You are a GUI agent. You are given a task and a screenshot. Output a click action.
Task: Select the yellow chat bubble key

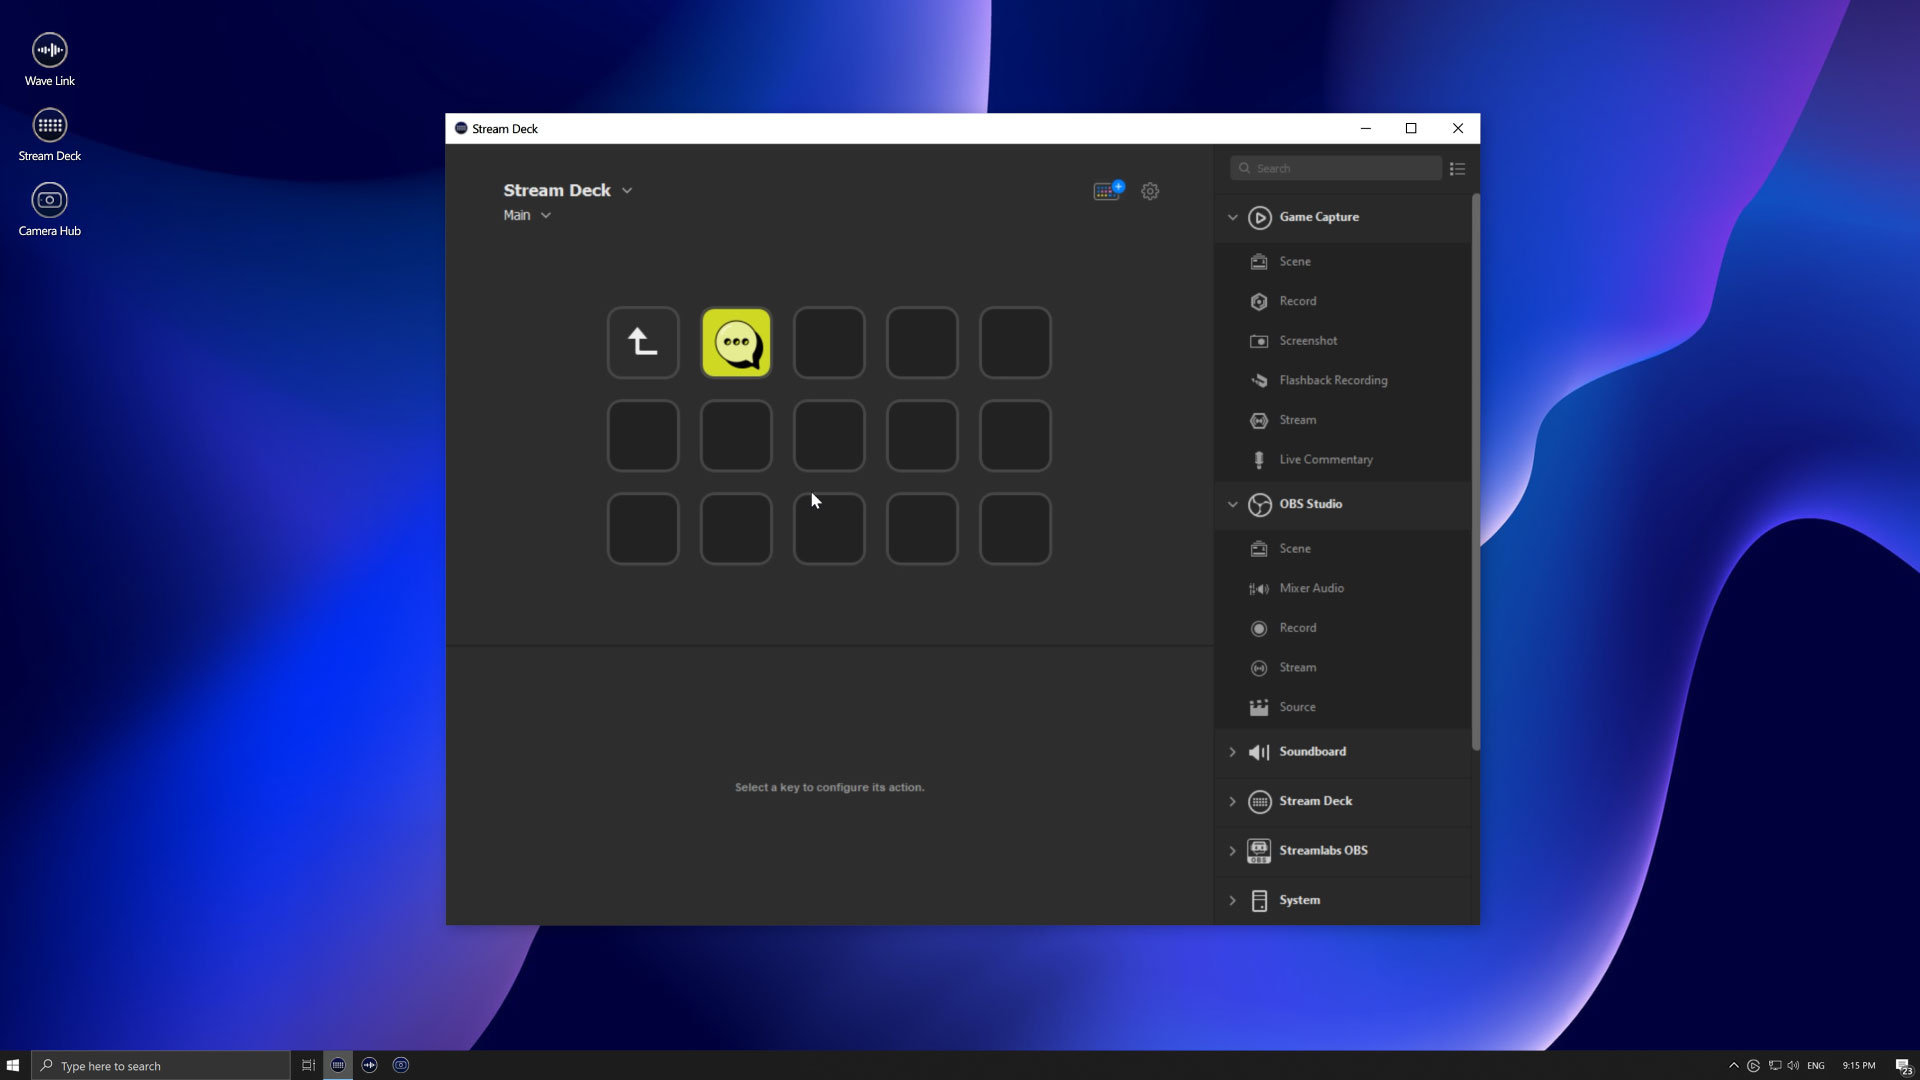point(736,343)
